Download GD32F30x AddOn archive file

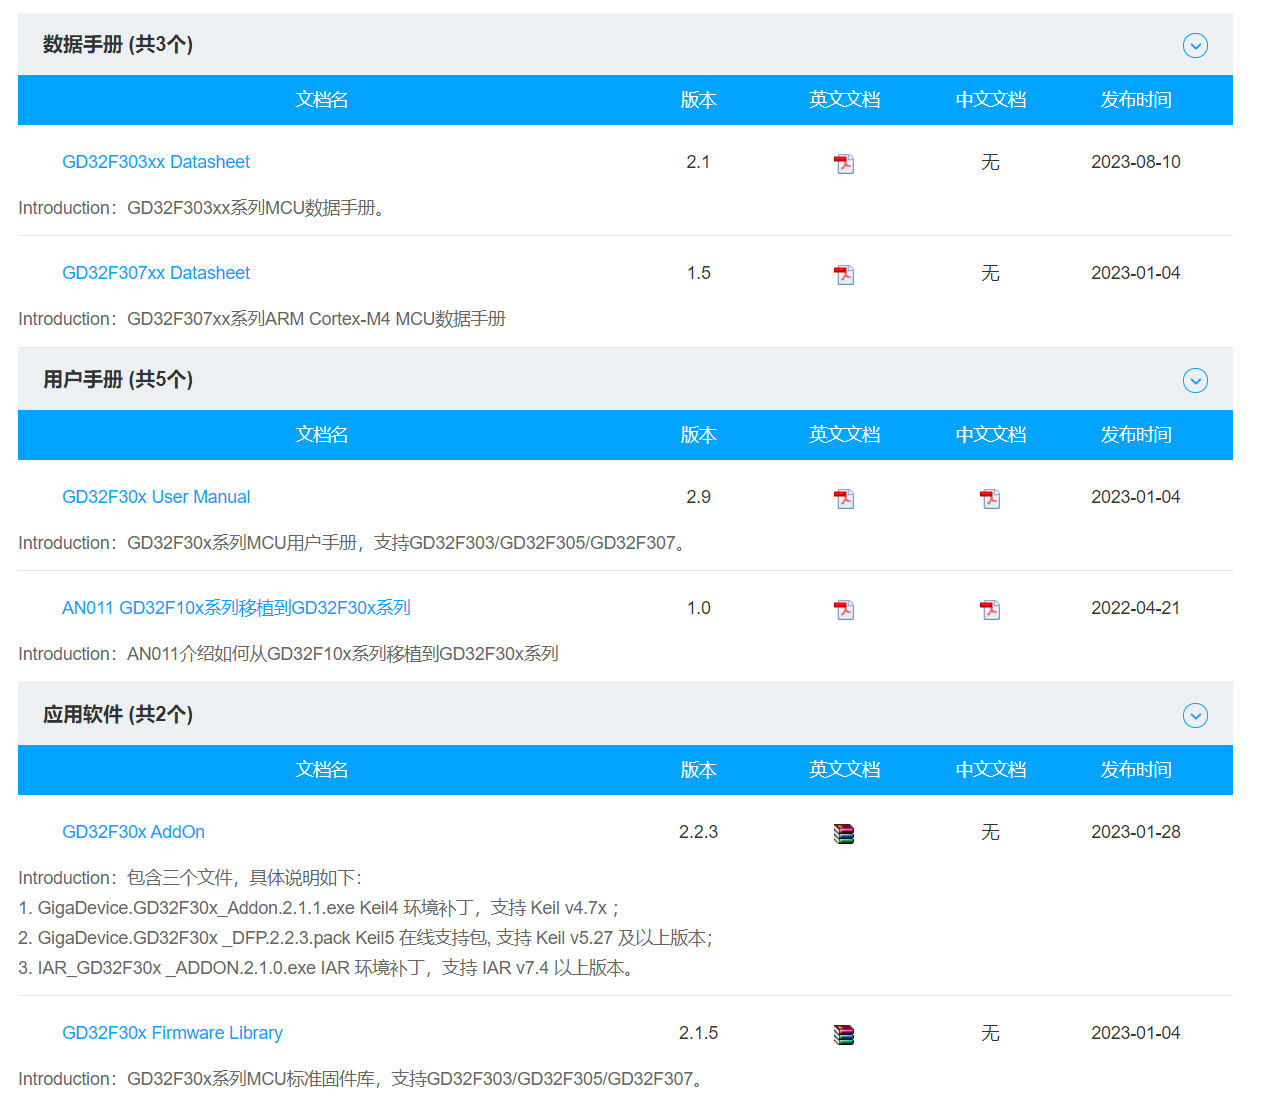click(844, 833)
